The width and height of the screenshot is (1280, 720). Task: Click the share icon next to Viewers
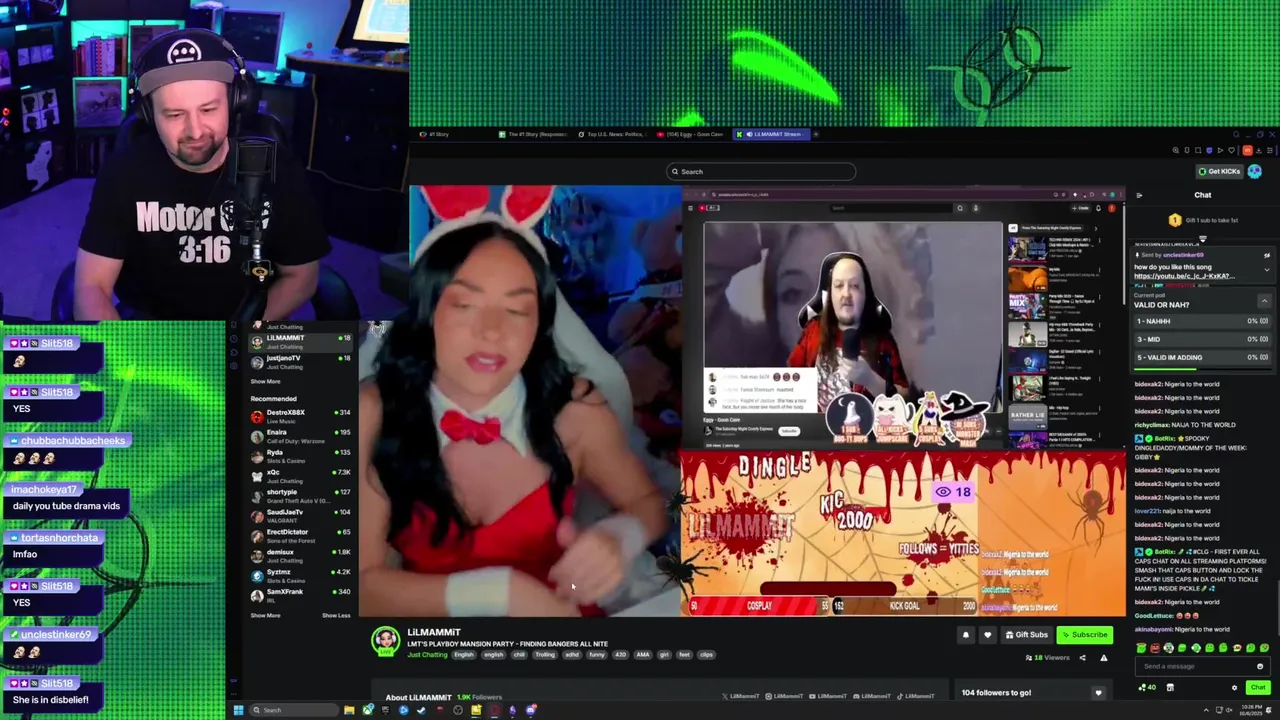tap(1082, 658)
